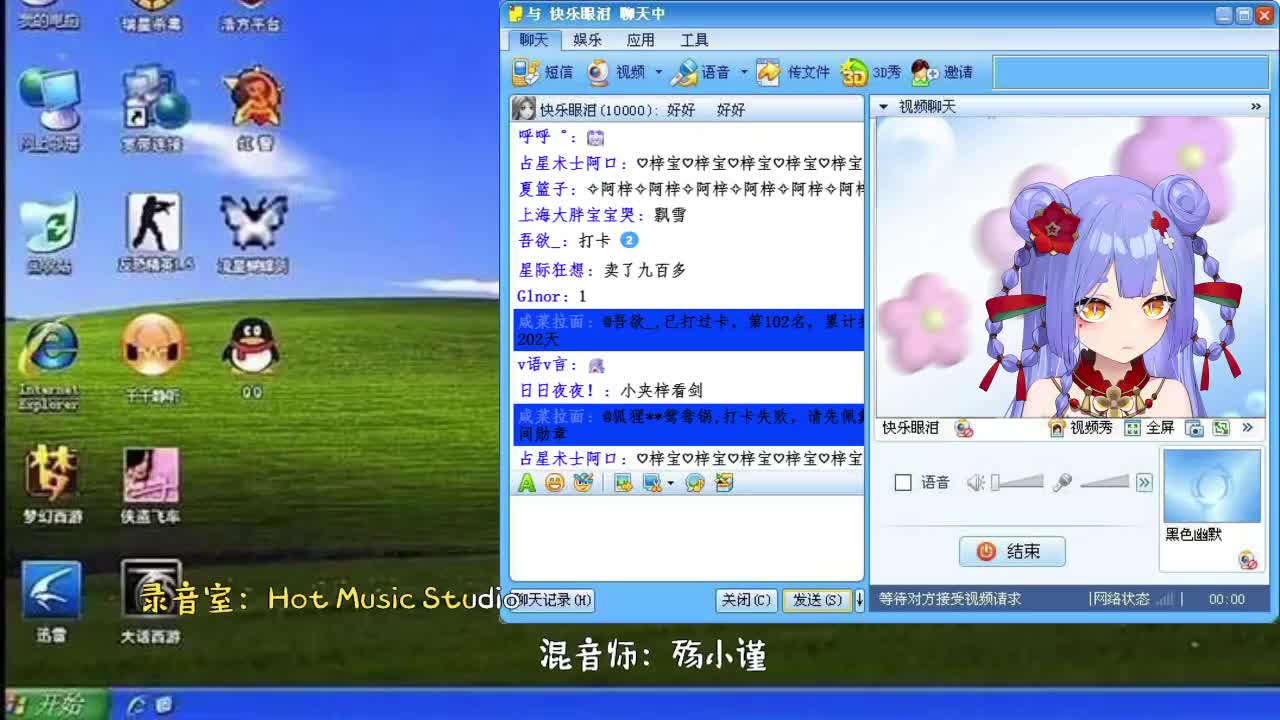Open the font settings green A icon

[527, 483]
